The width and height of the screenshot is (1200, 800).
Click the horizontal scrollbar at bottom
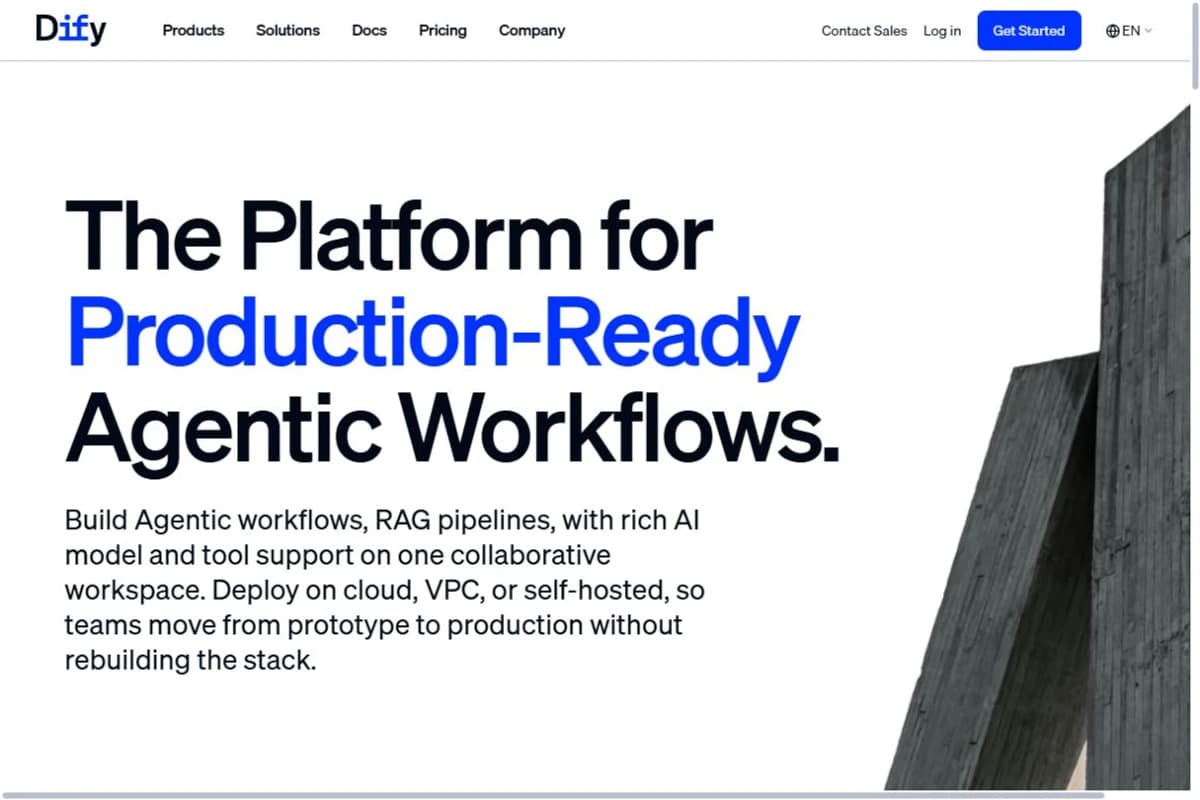pyautogui.click(x=553, y=795)
